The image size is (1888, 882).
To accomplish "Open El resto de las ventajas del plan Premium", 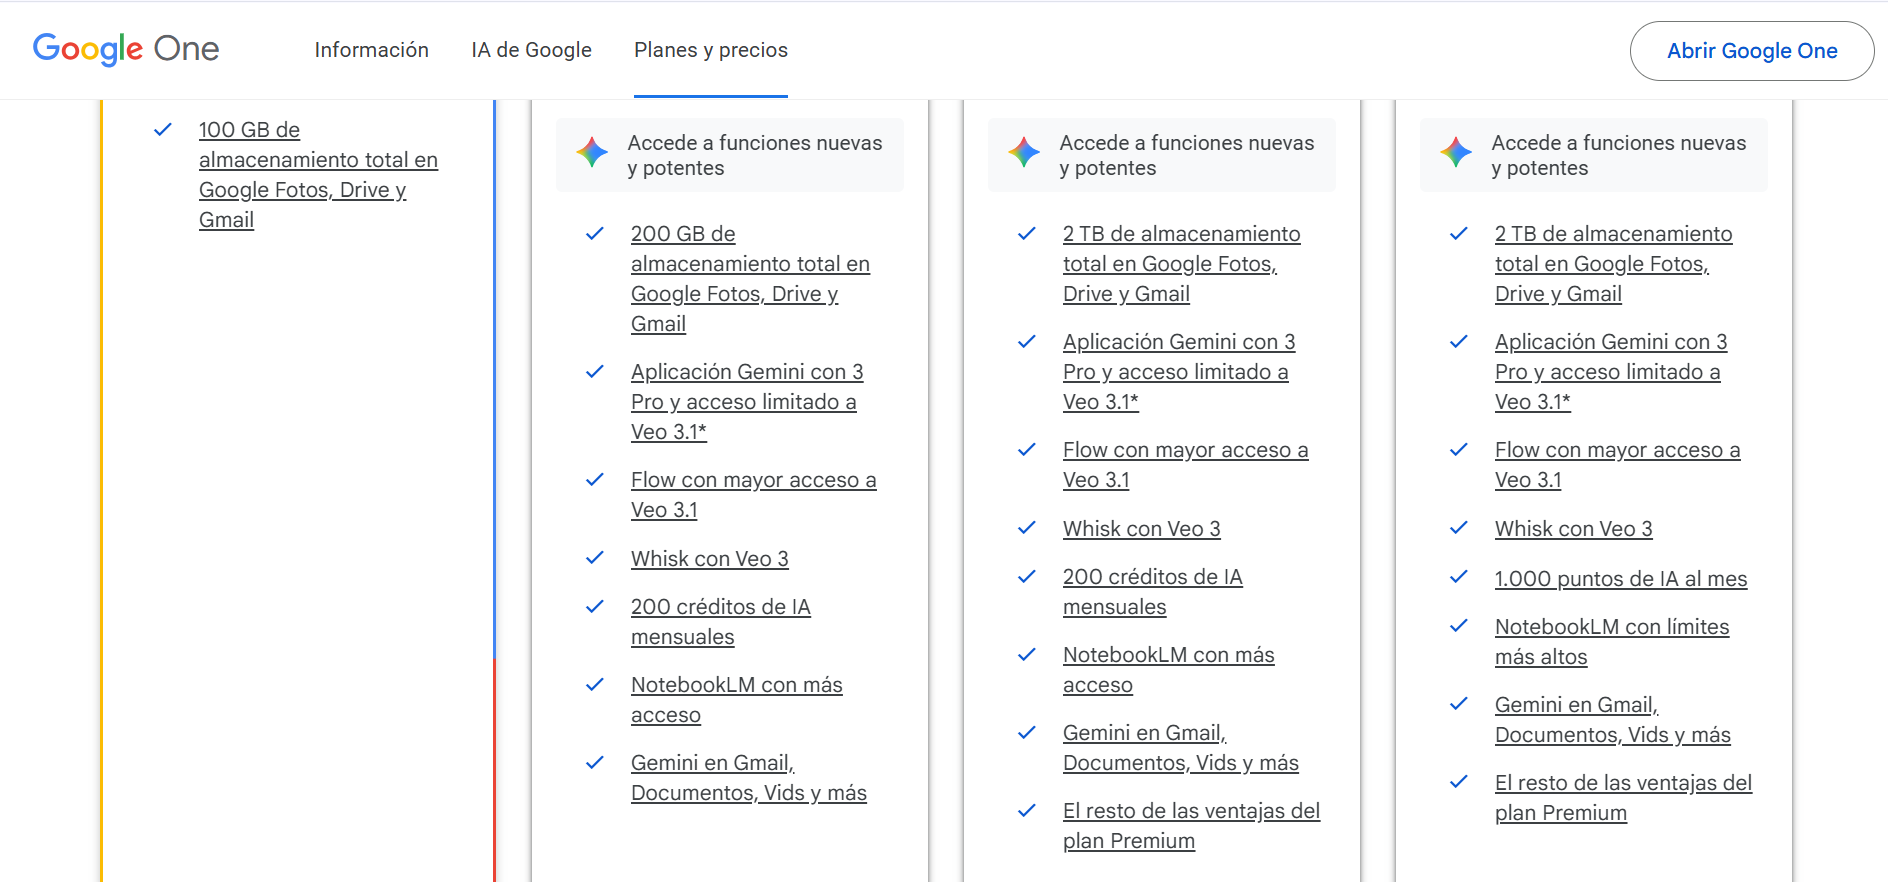I will pos(1191,825).
